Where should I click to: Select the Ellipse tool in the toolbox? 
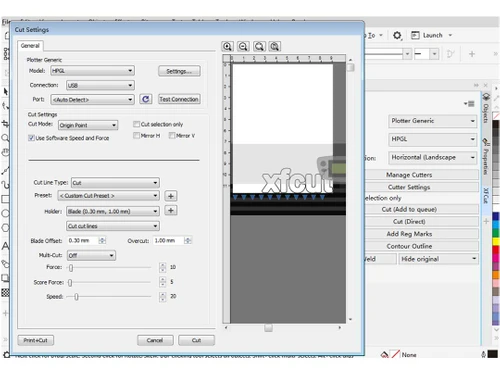click(x=5, y=213)
